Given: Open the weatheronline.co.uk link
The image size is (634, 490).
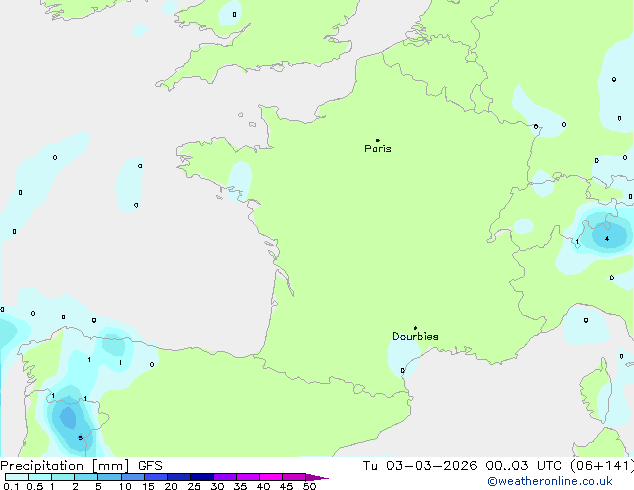Looking at the screenshot, I should [x=550, y=481].
